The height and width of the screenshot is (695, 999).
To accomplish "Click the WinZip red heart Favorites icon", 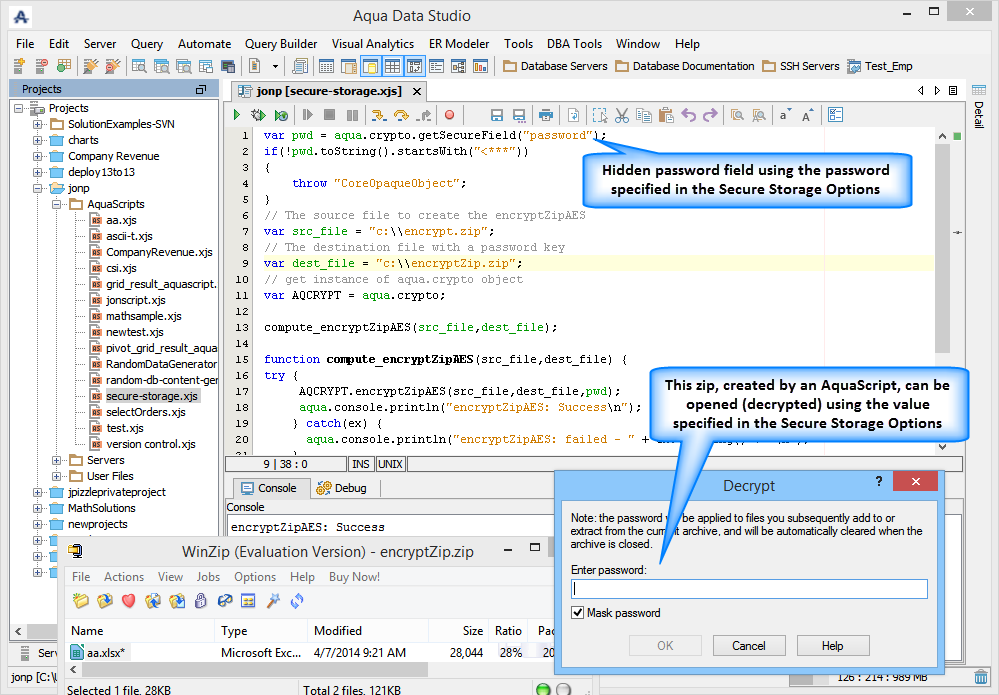I will coord(128,601).
